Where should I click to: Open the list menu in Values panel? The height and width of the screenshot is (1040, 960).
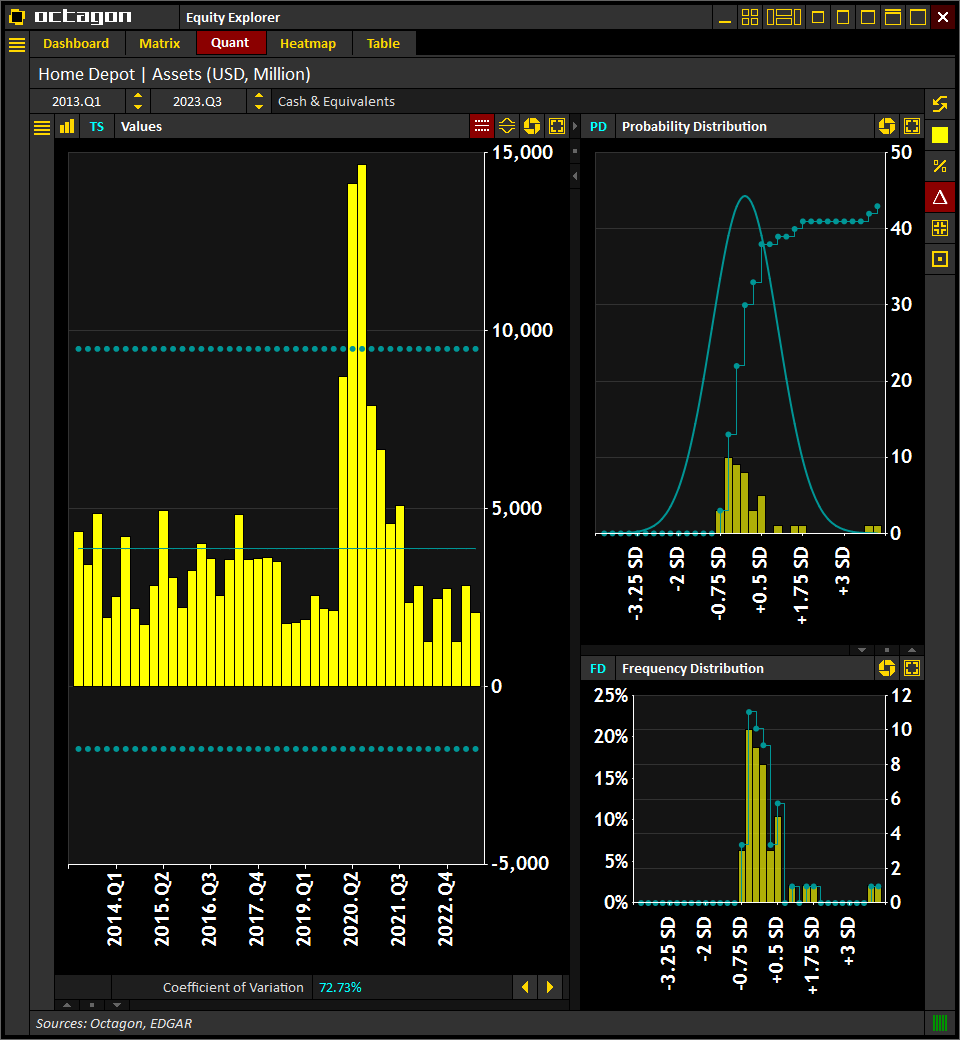pos(42,127)
